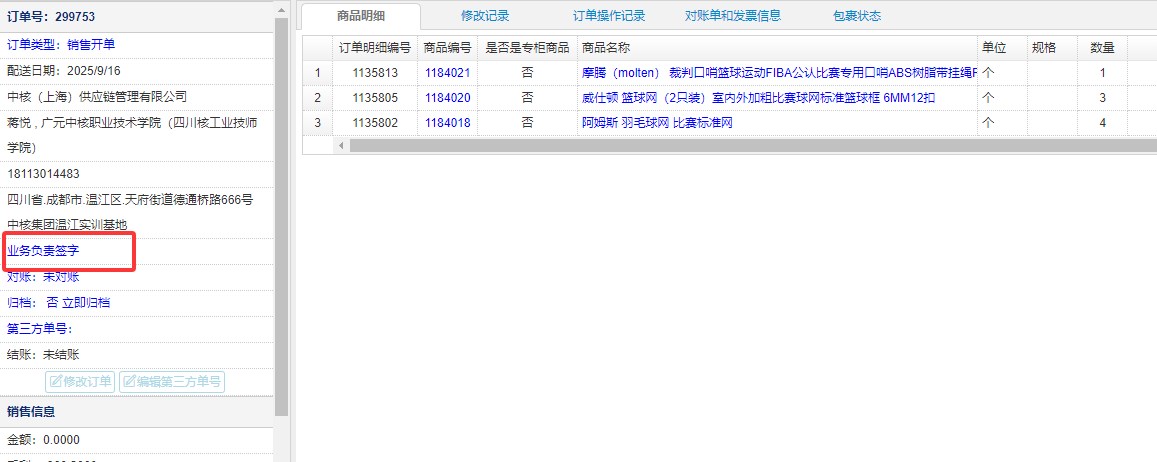Open product code 1184021 link
Screen dimensions: 1157x462
click(447, 73)
